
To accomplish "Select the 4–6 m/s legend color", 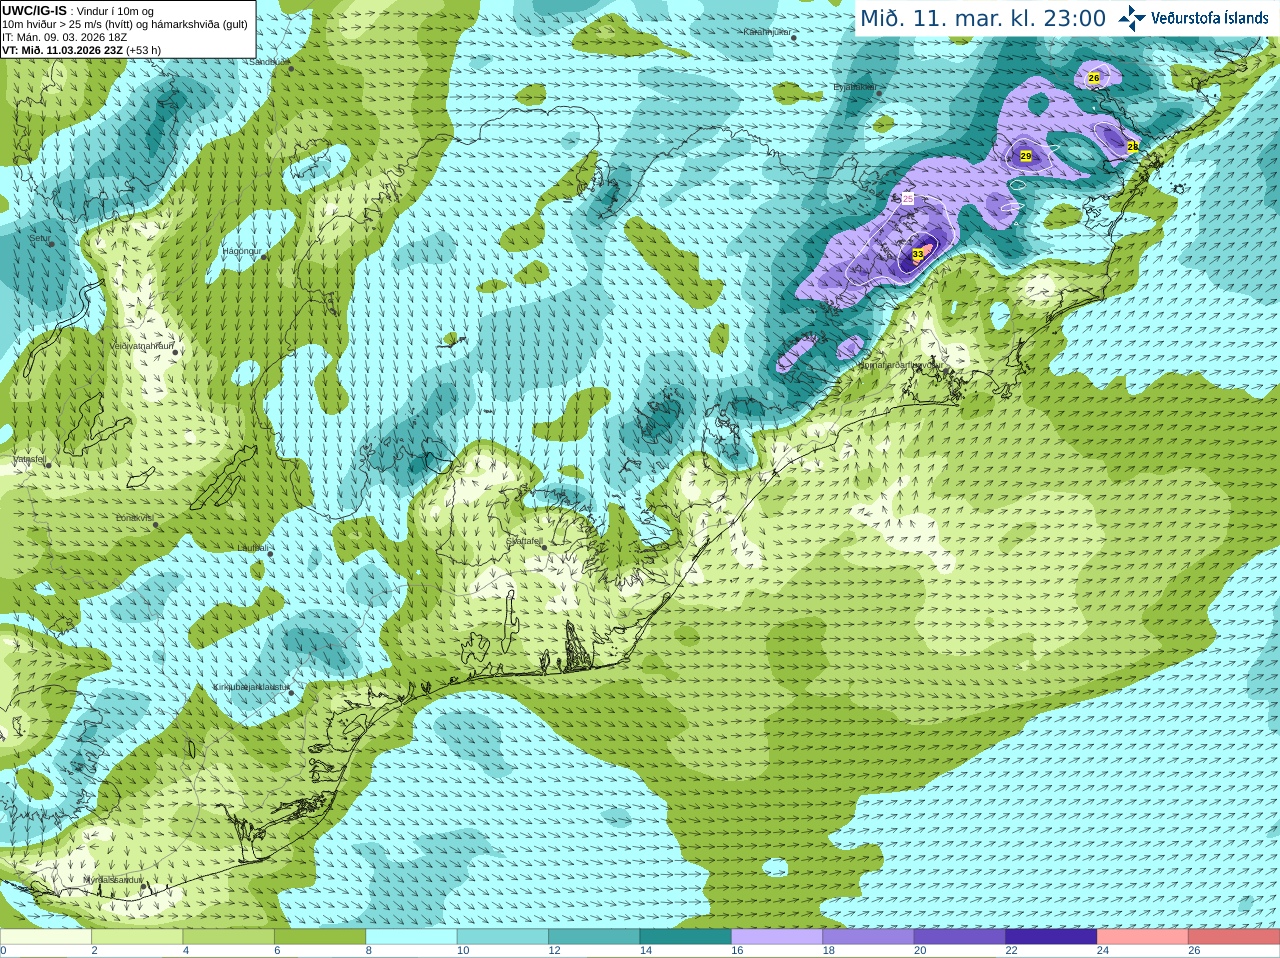I will tap(228, 937).
